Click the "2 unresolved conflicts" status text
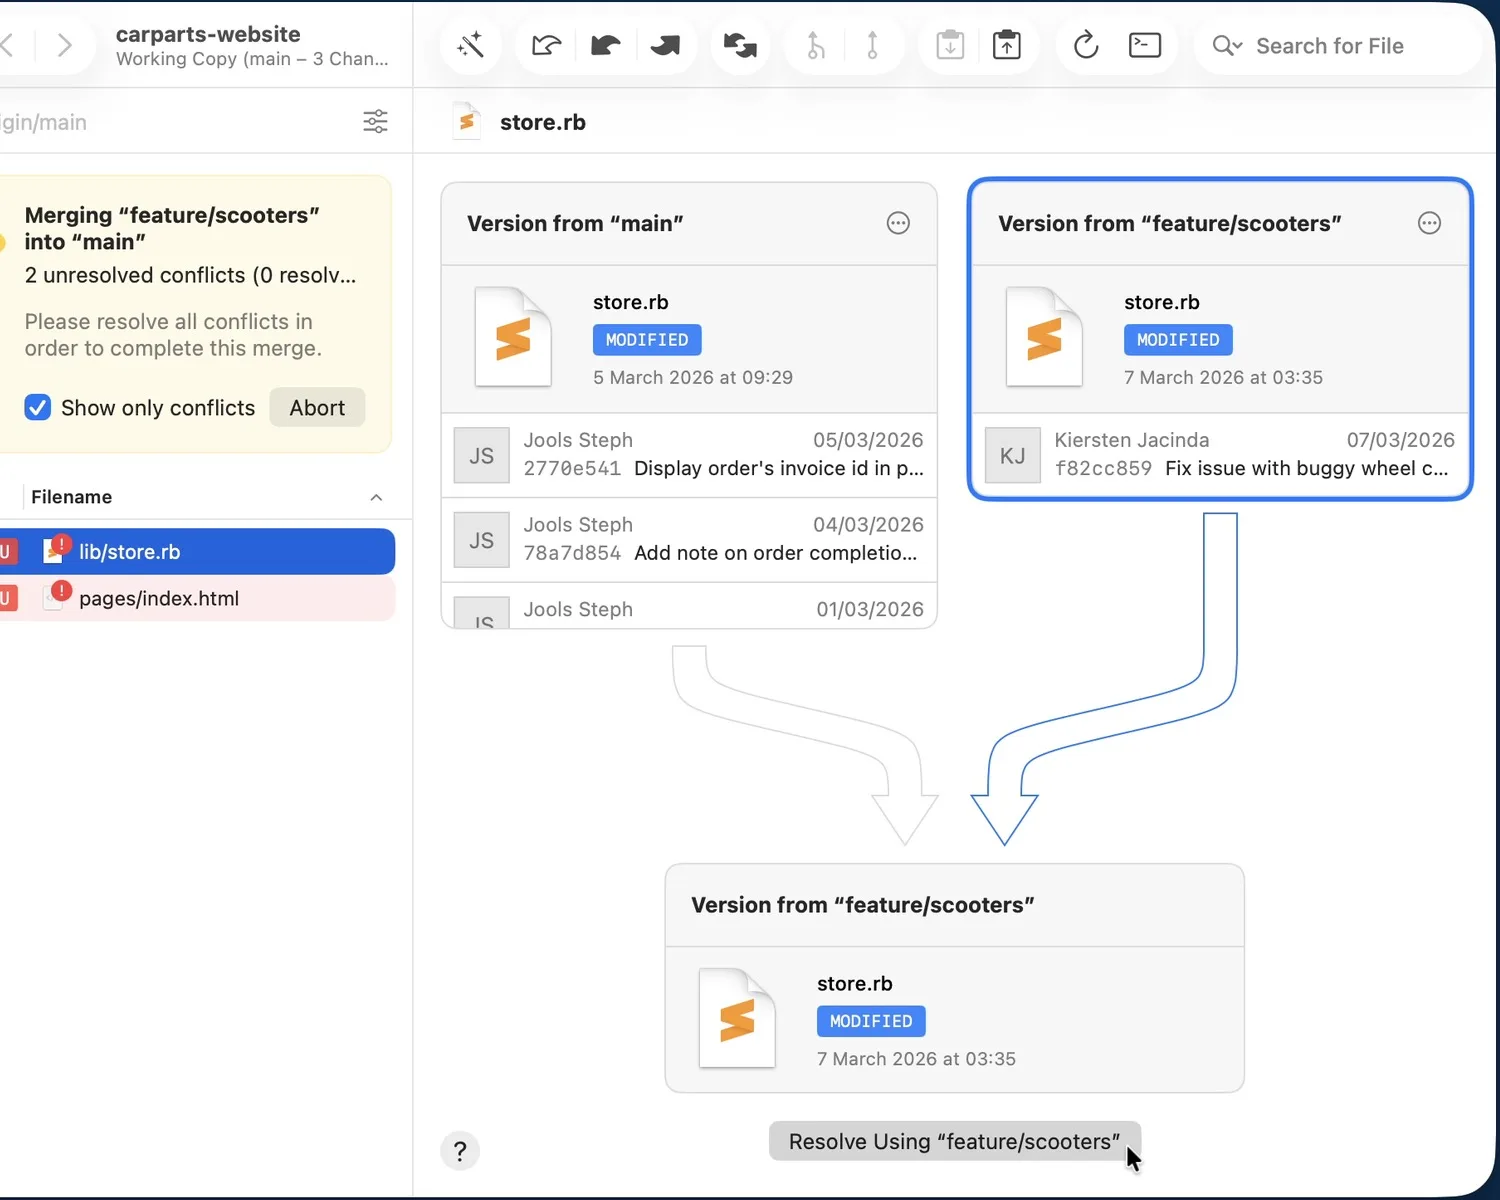 pyautogui.click(x=190, y=275)
